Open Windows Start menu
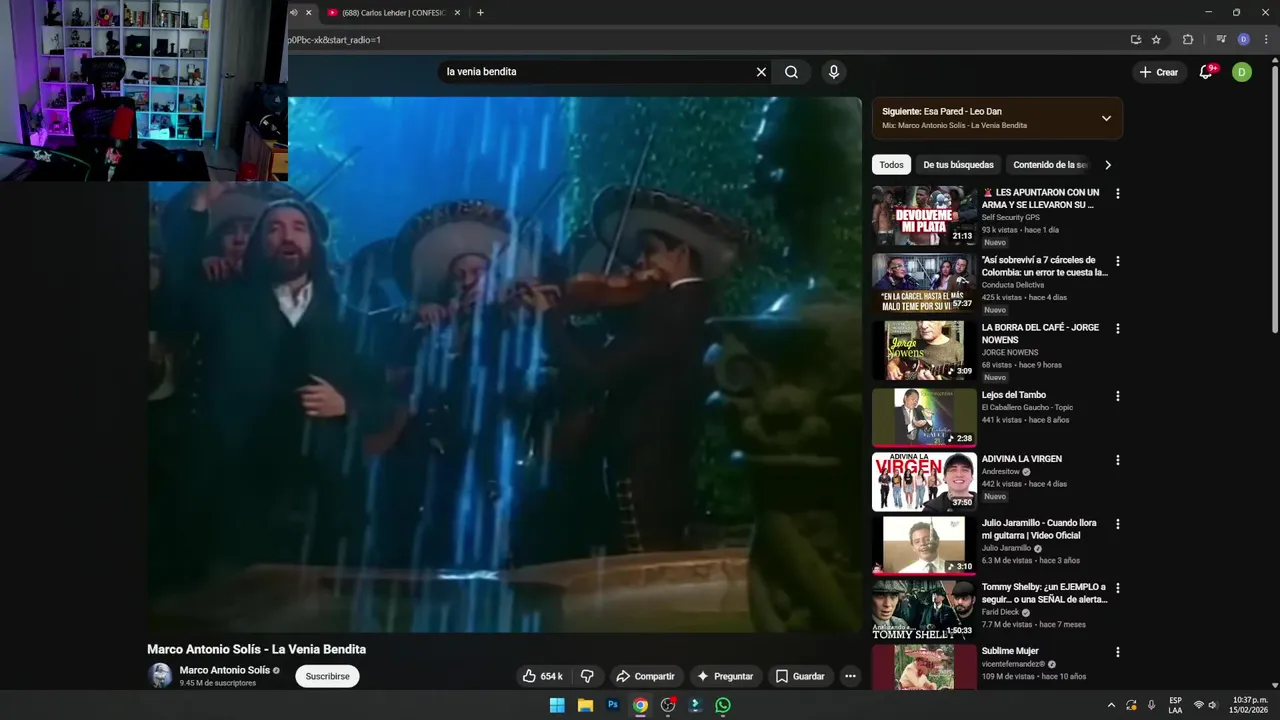1280x720 pixels. pyautogui.click(x=557, y=705)
